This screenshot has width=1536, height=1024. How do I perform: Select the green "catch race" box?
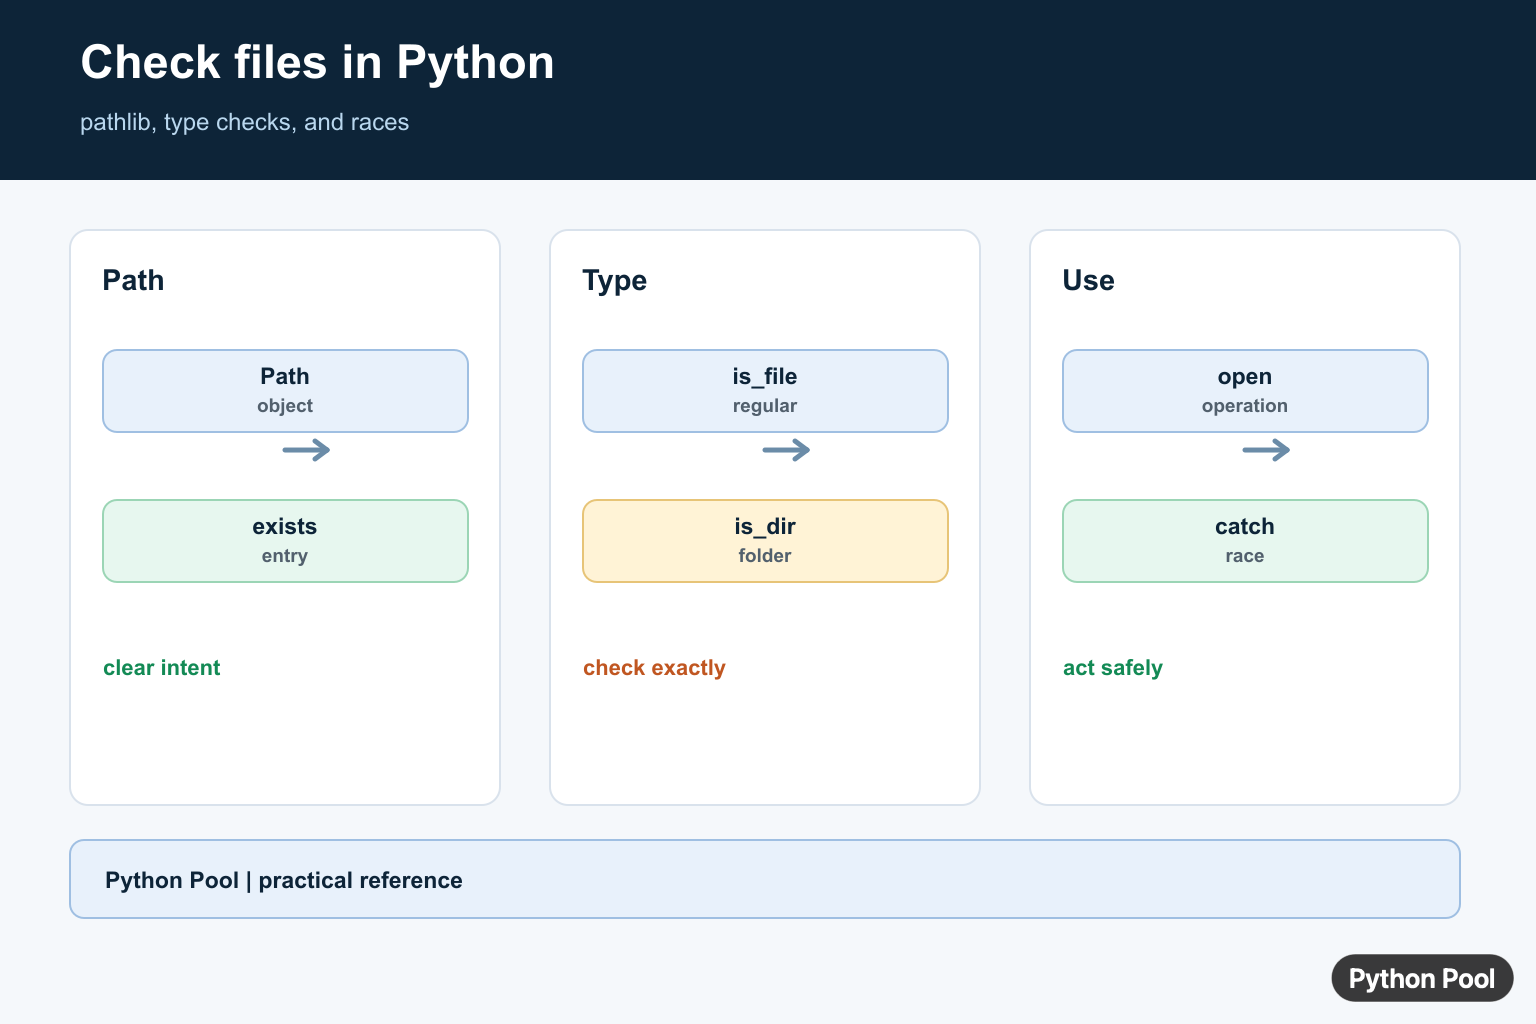click(1245, 541)
